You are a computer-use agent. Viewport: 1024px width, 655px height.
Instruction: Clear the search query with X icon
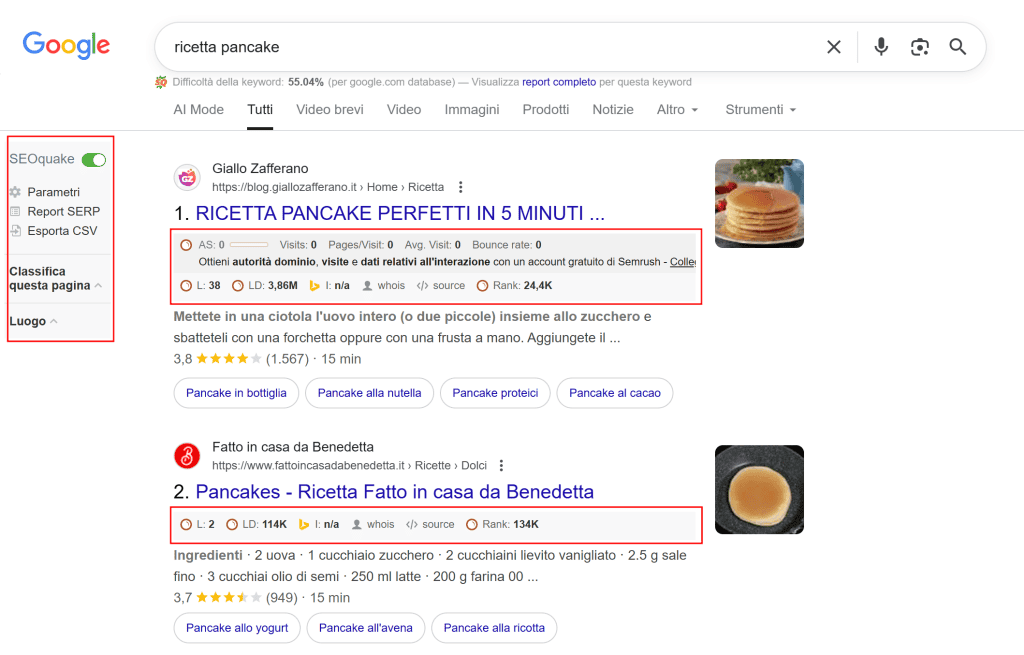[833, 47]
